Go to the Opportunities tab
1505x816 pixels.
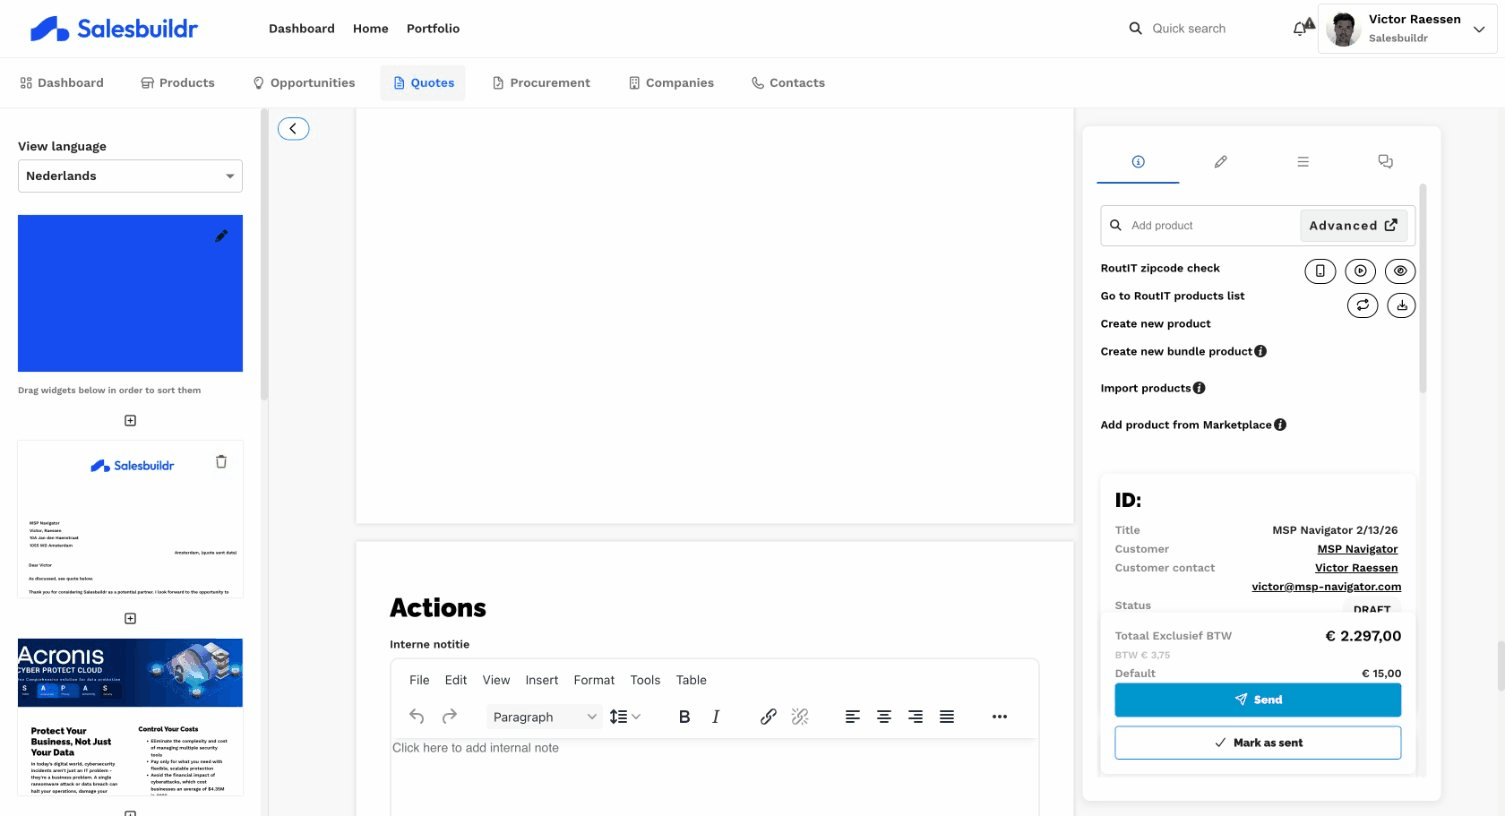(304, 83)
